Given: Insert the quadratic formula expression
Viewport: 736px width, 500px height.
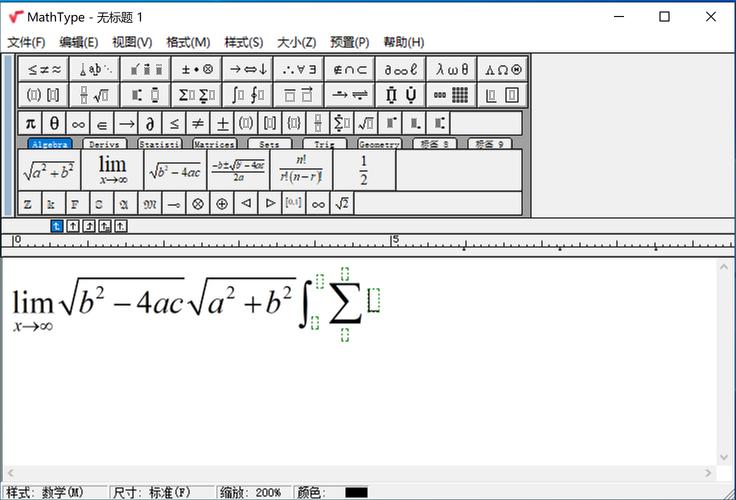Looking at the screenshot, I should point(238,170).
